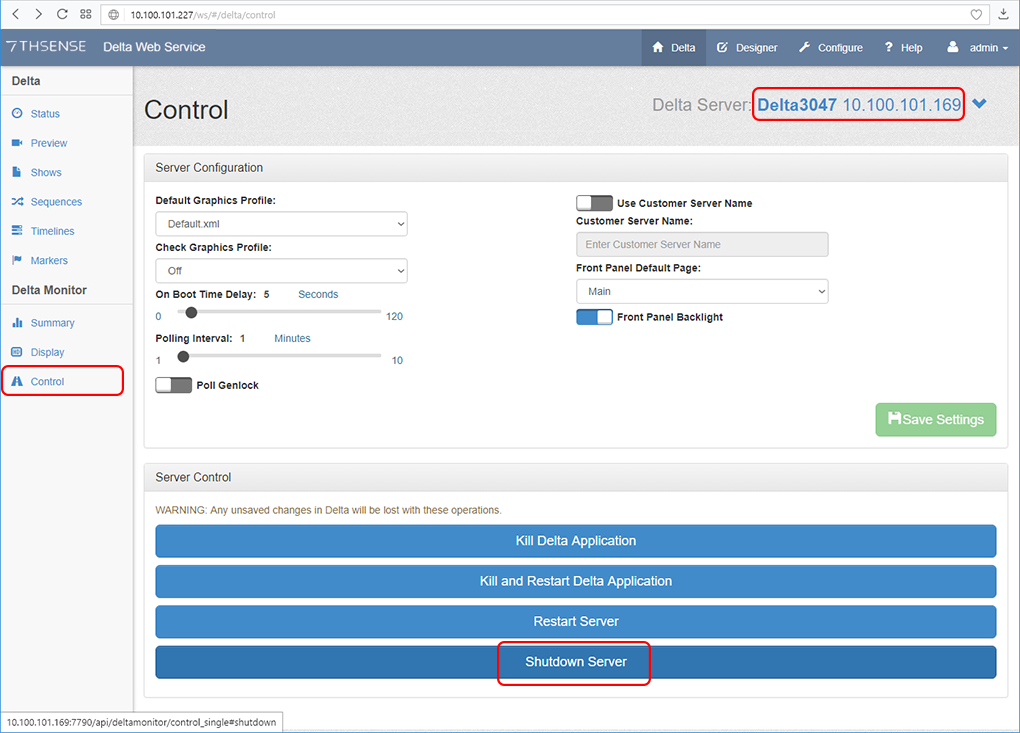Reload the page with the refresh icon
Screen dimensions: 1020x733
(62, 14)
